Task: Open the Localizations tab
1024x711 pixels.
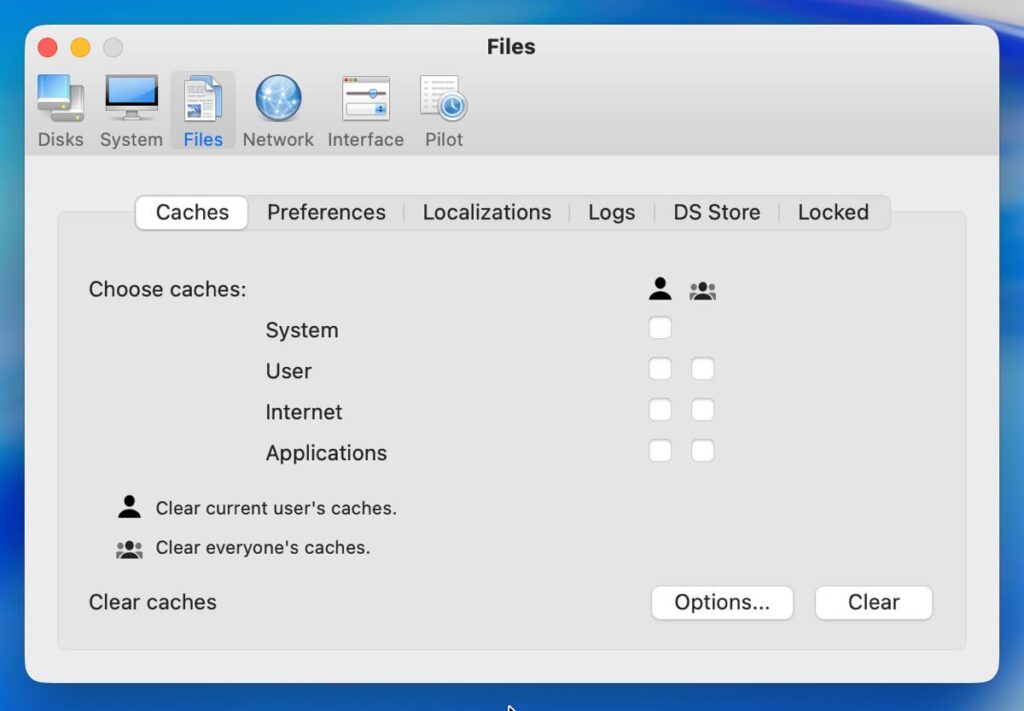Action: click(x=487, y=212)
